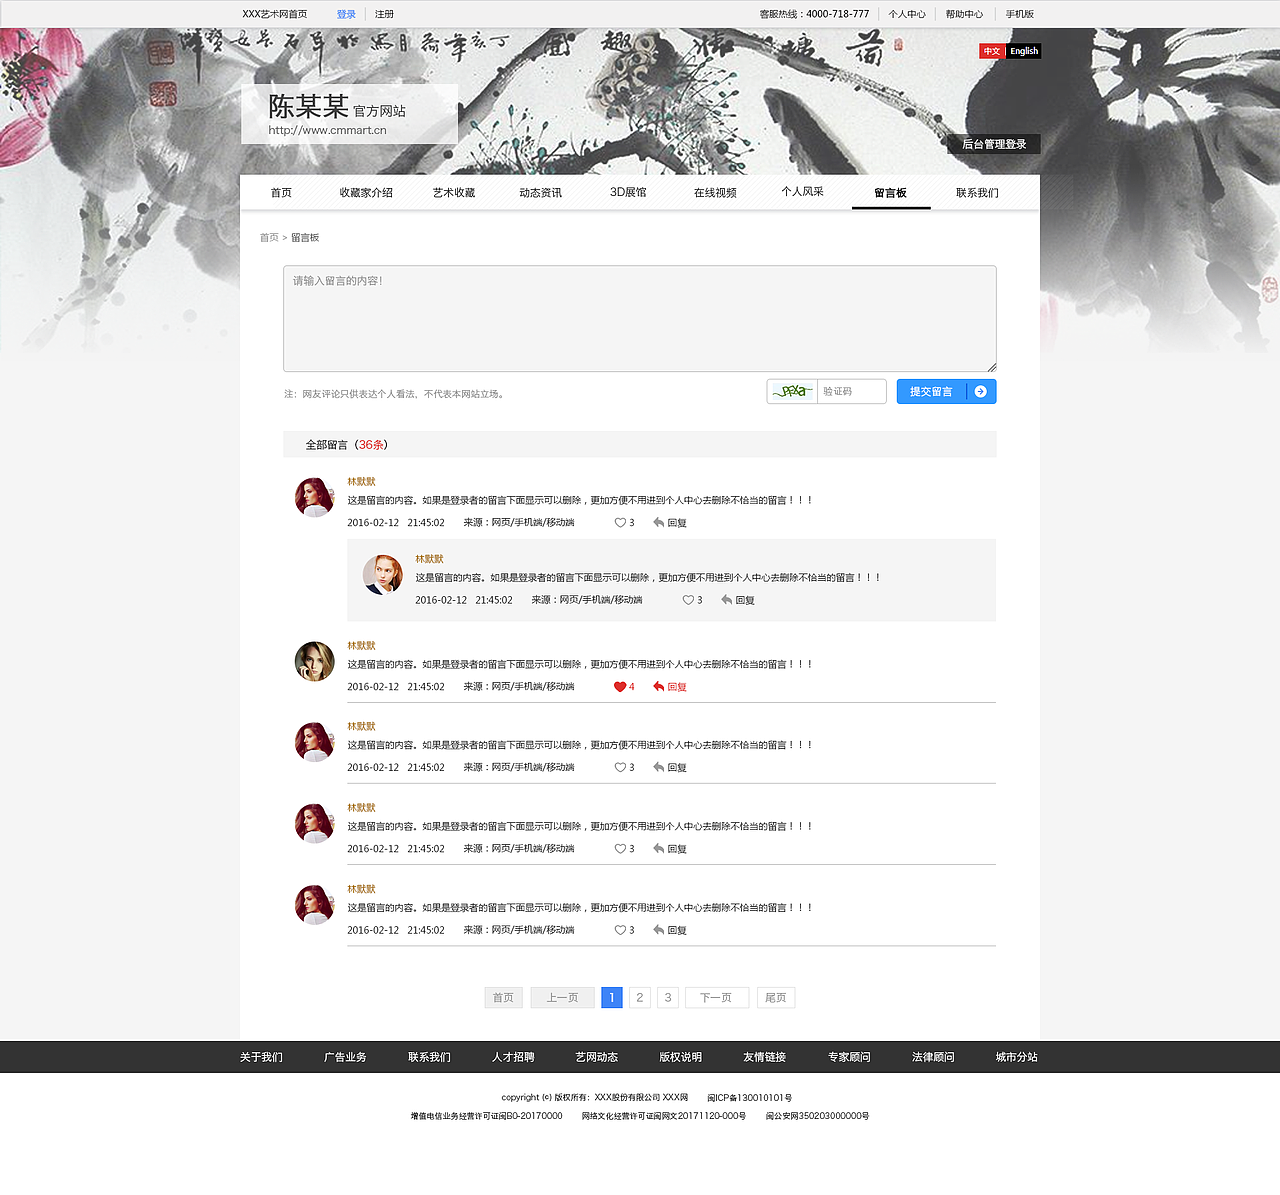Select page 1 in pagination

612,998
